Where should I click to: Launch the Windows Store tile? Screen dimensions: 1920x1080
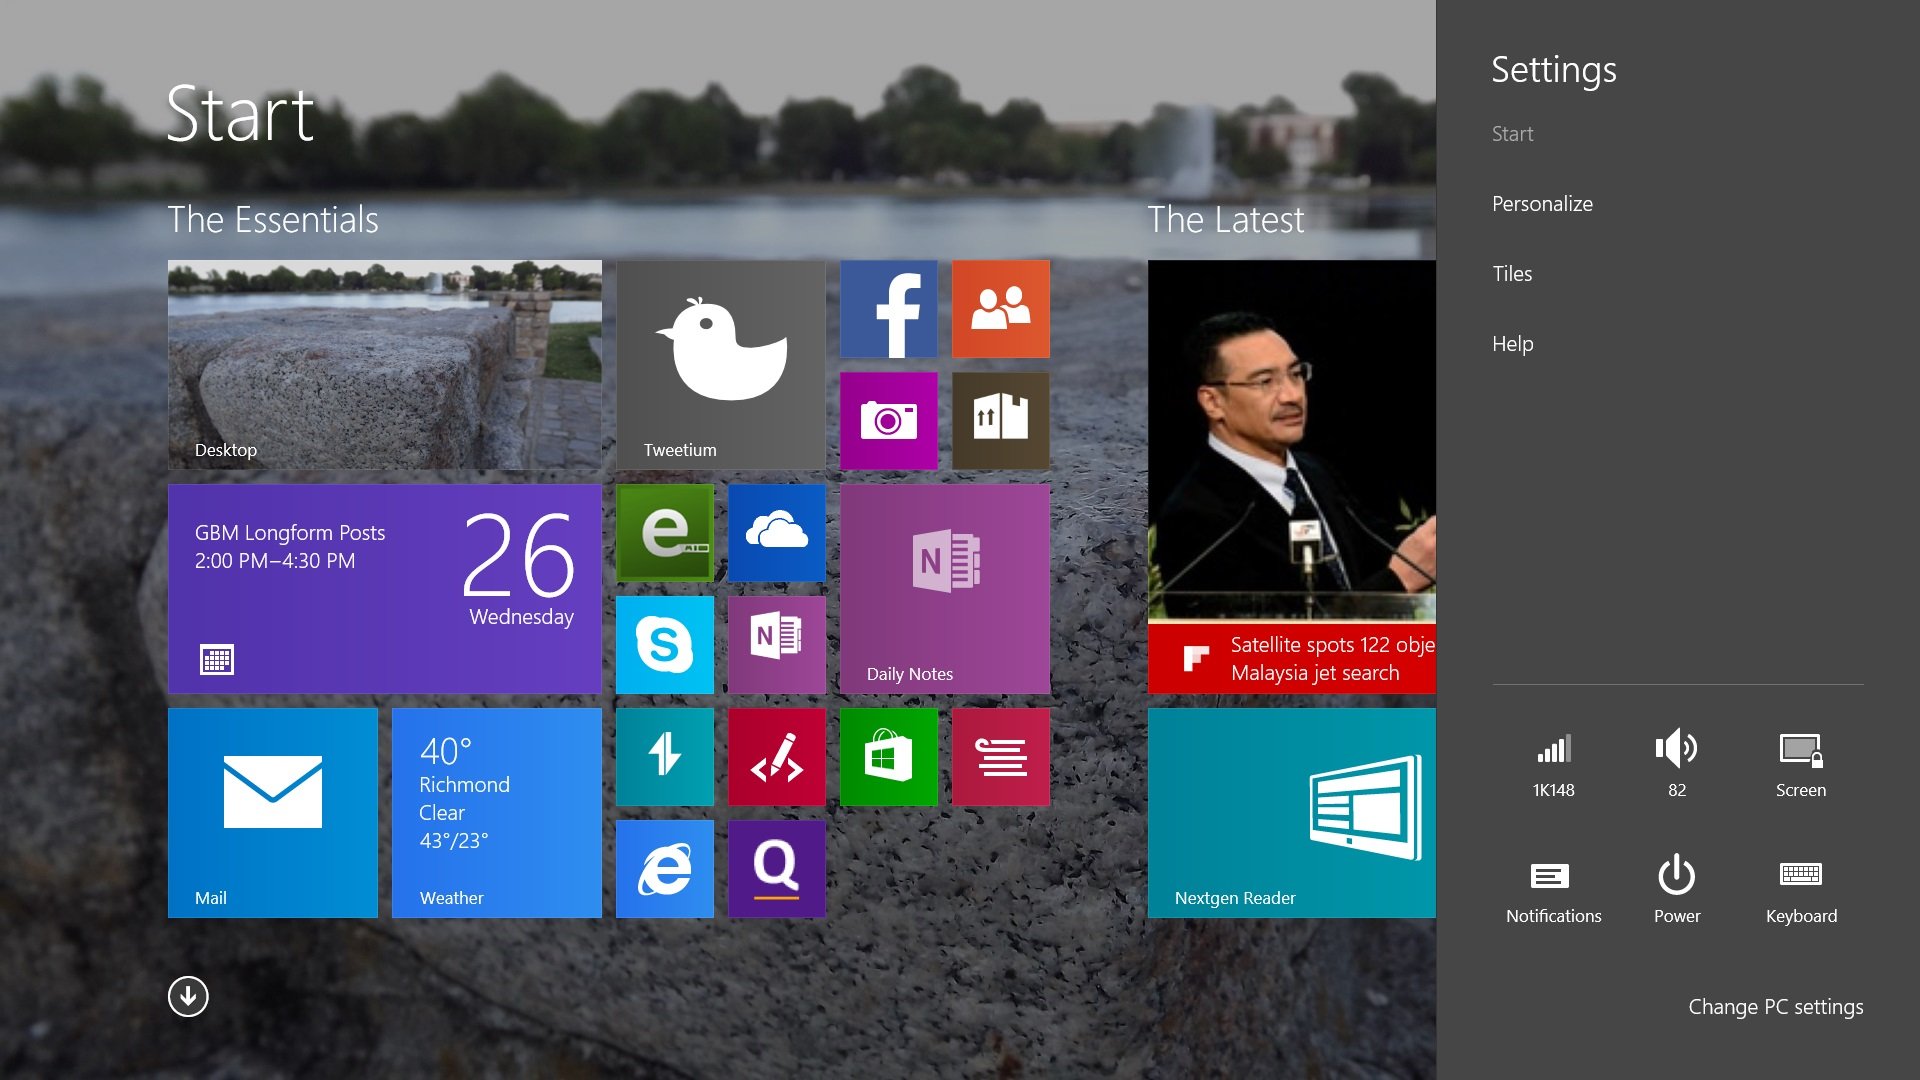tap(889, 757)
